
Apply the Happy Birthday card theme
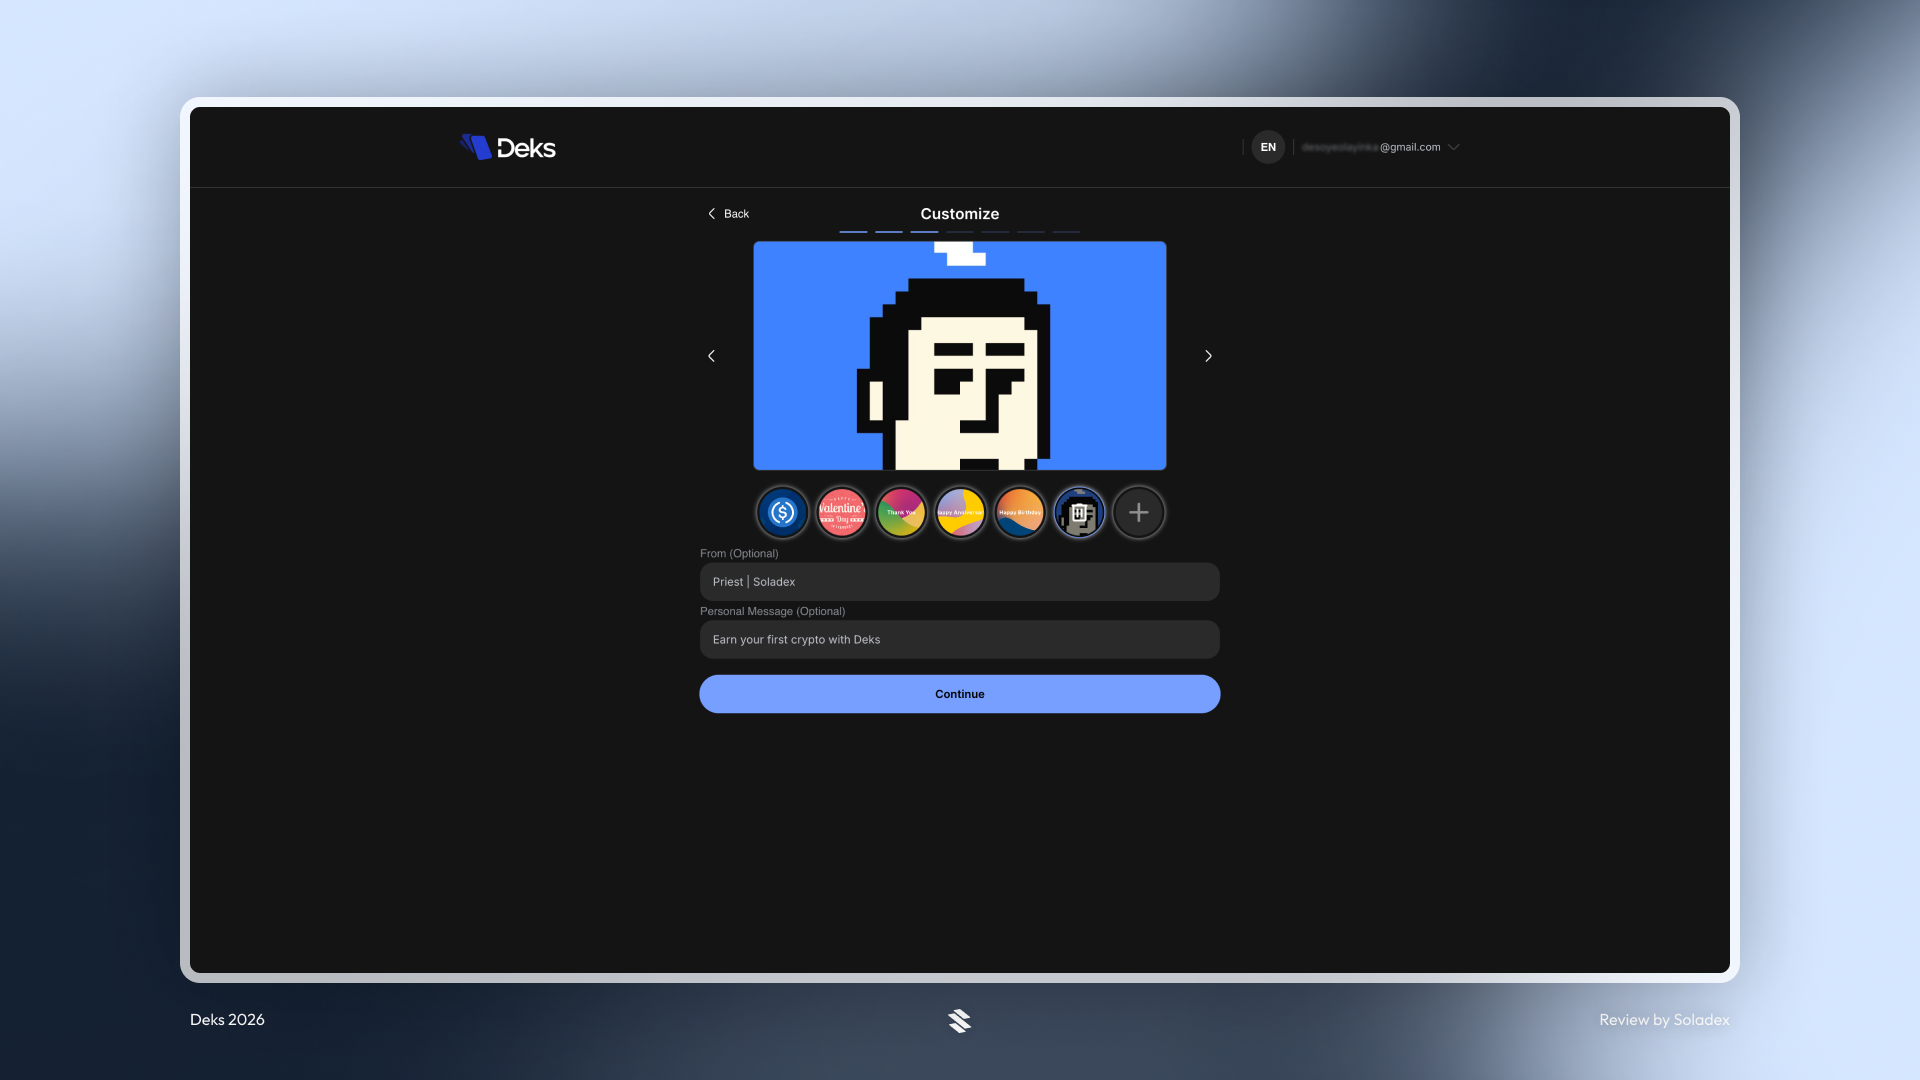pos(1019,512)
